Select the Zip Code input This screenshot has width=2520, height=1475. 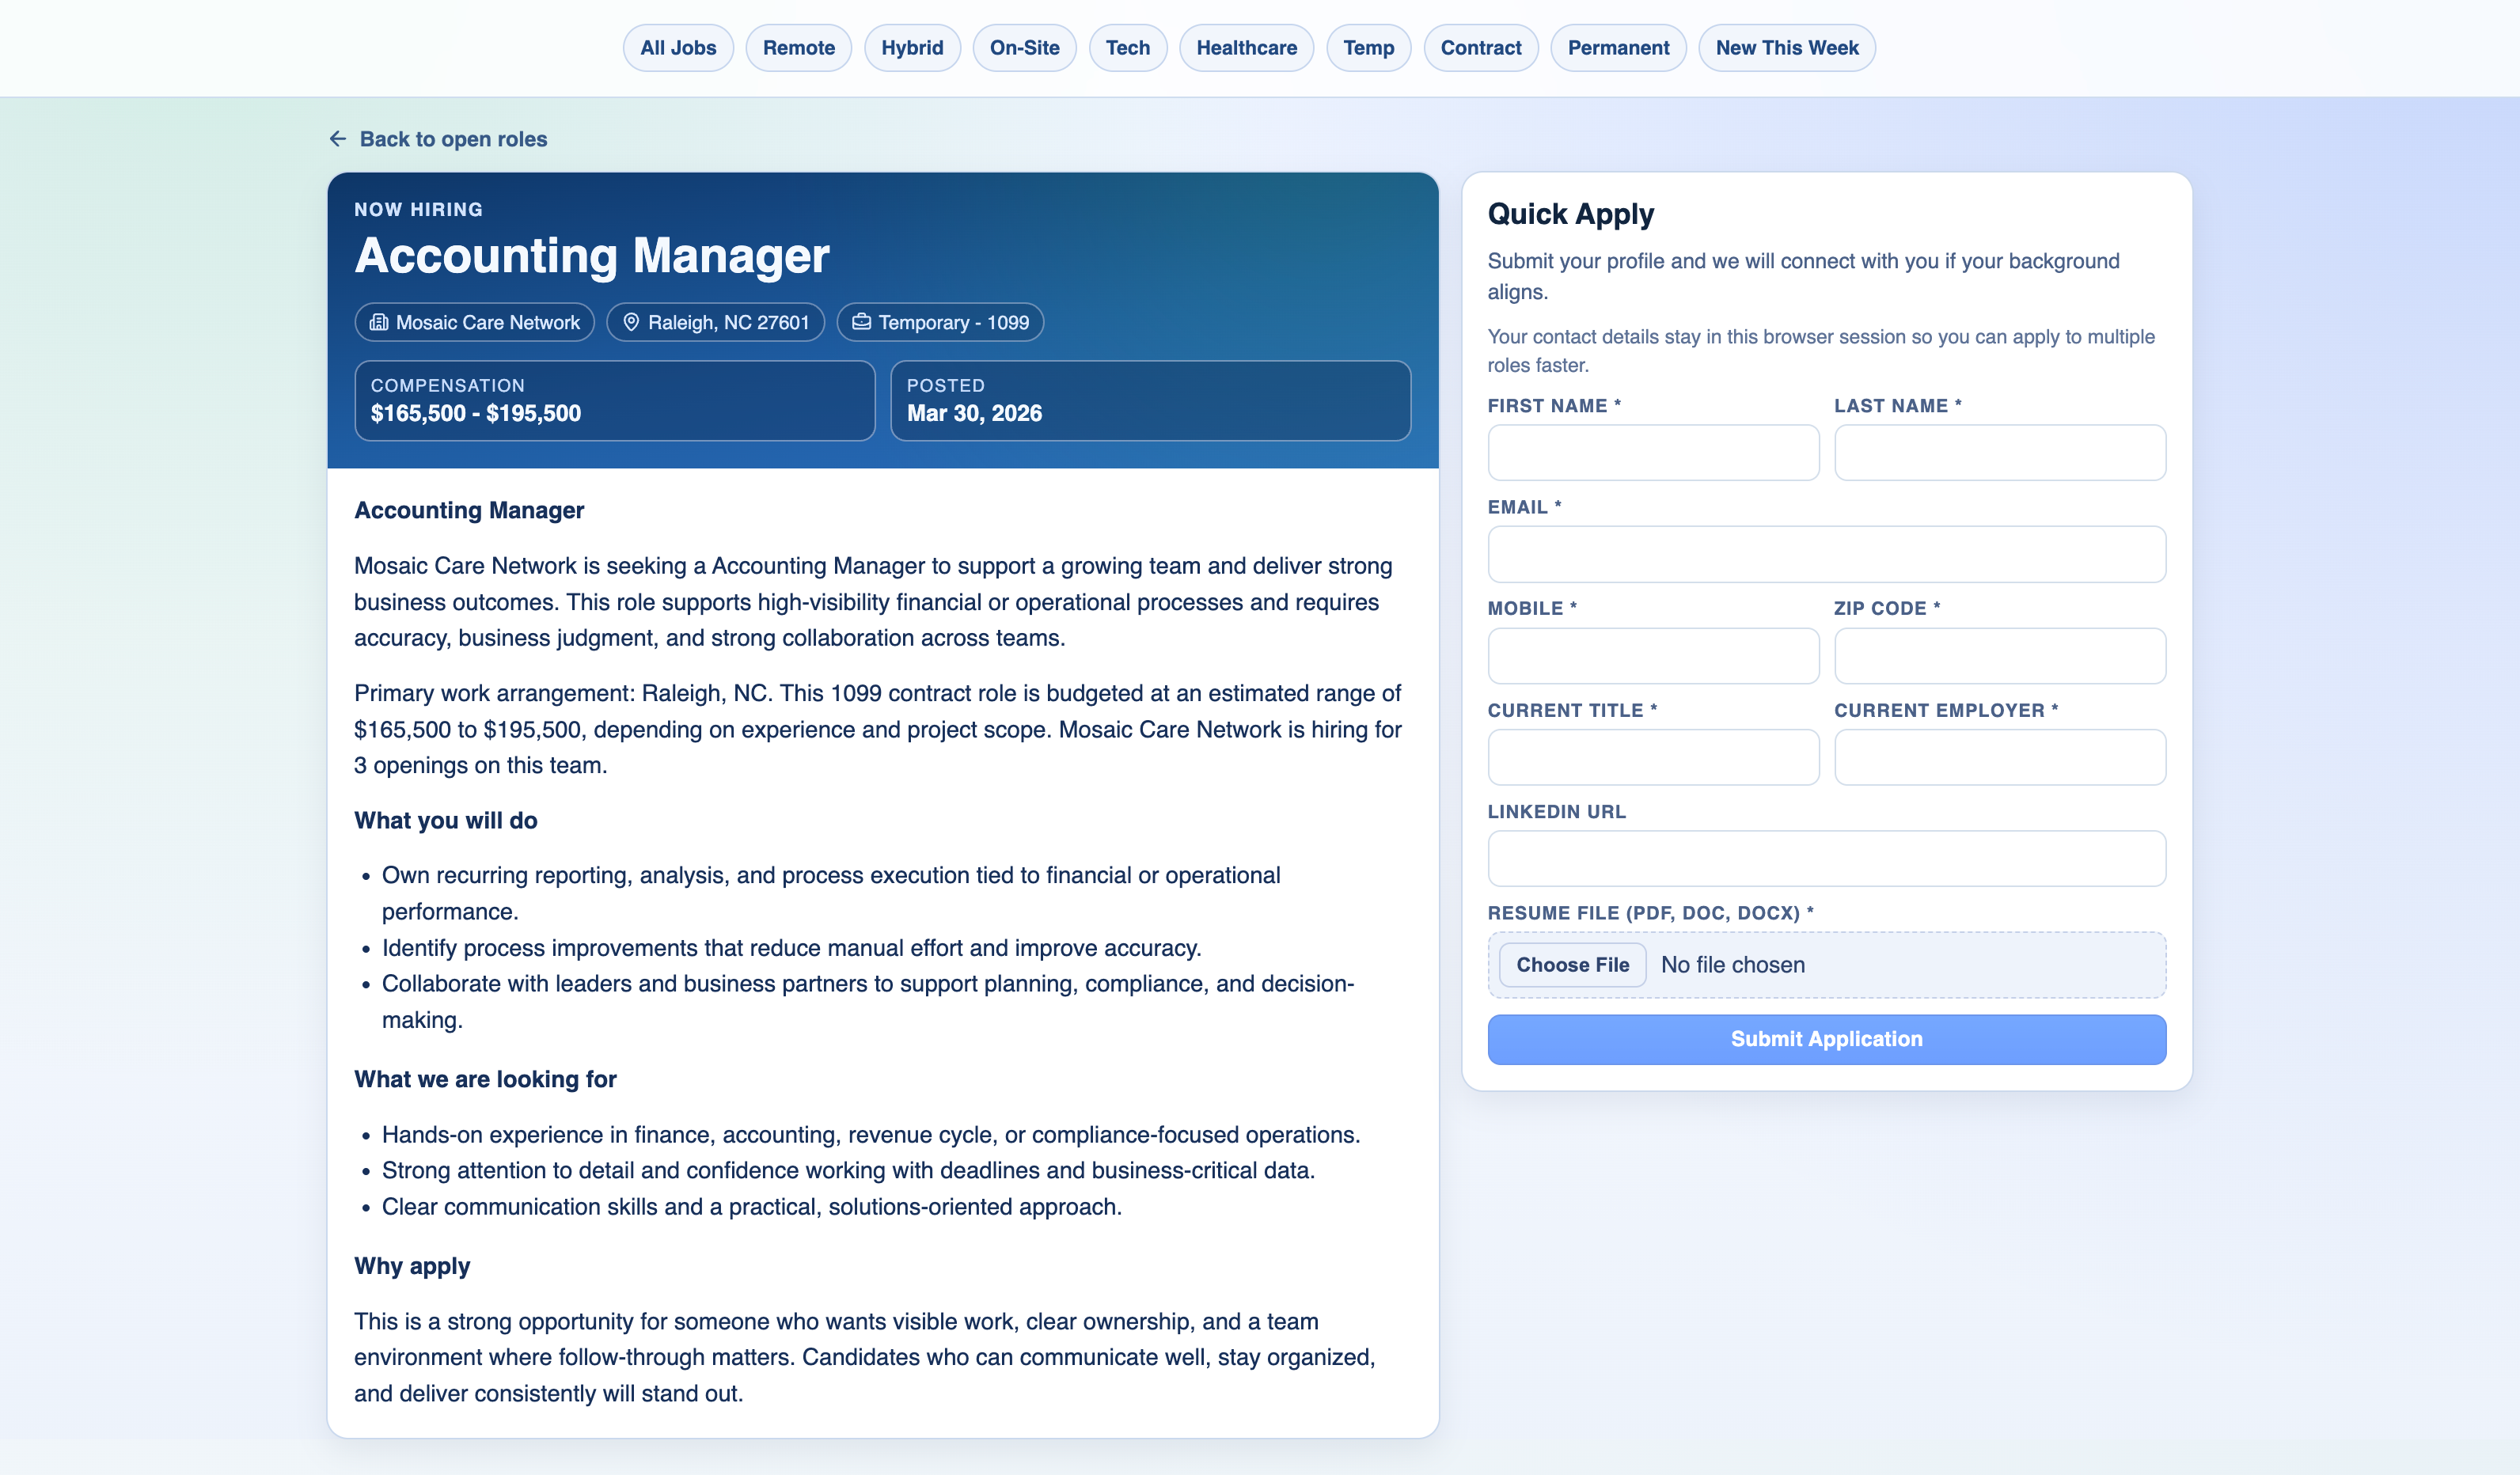tap(1999, 656)
